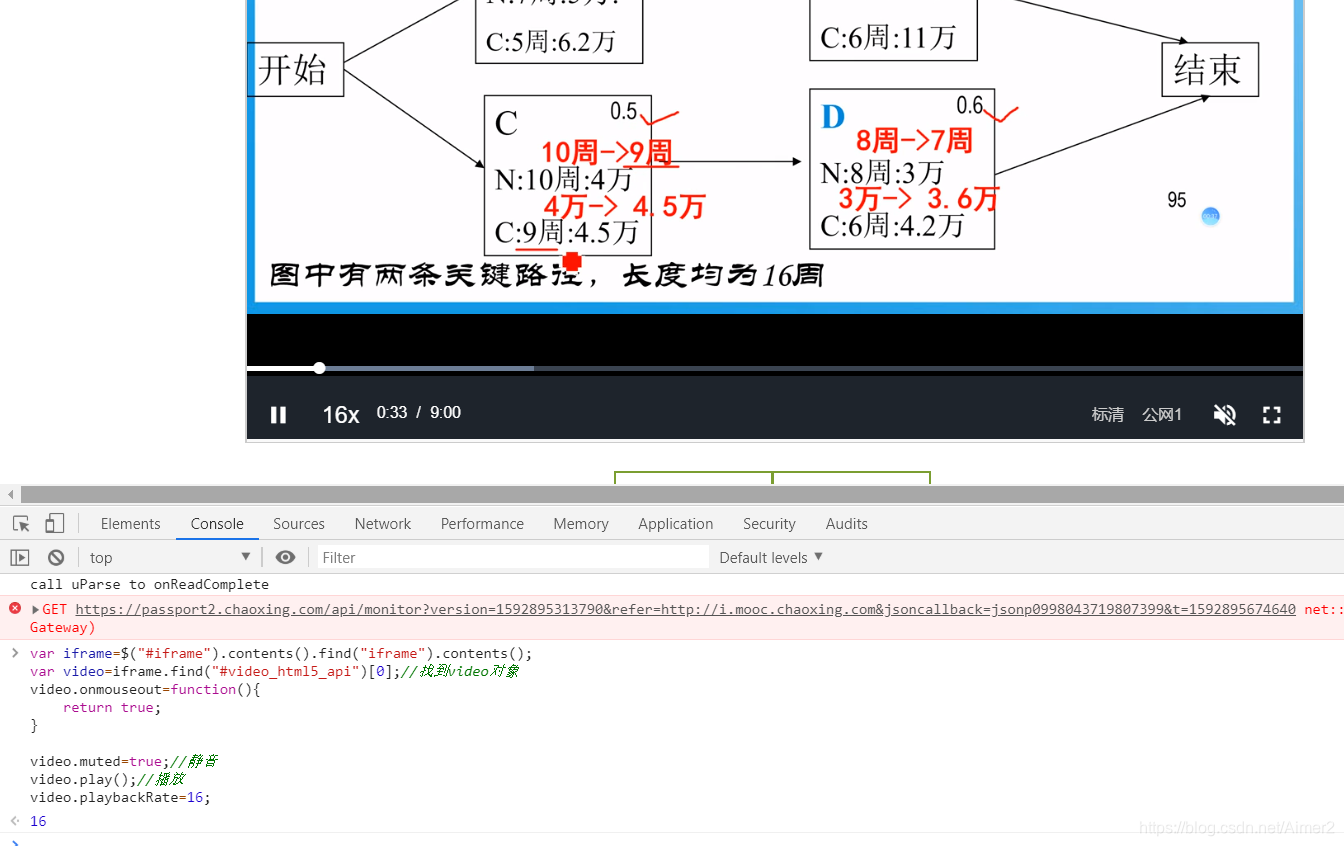
Task: Click the clear console icon
Action: [x=56, y=557]
